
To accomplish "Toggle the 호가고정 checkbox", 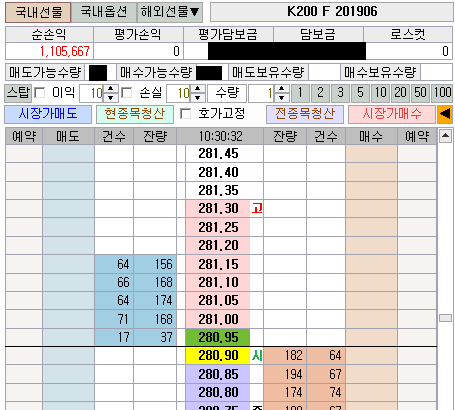I will tap(185, 114).
